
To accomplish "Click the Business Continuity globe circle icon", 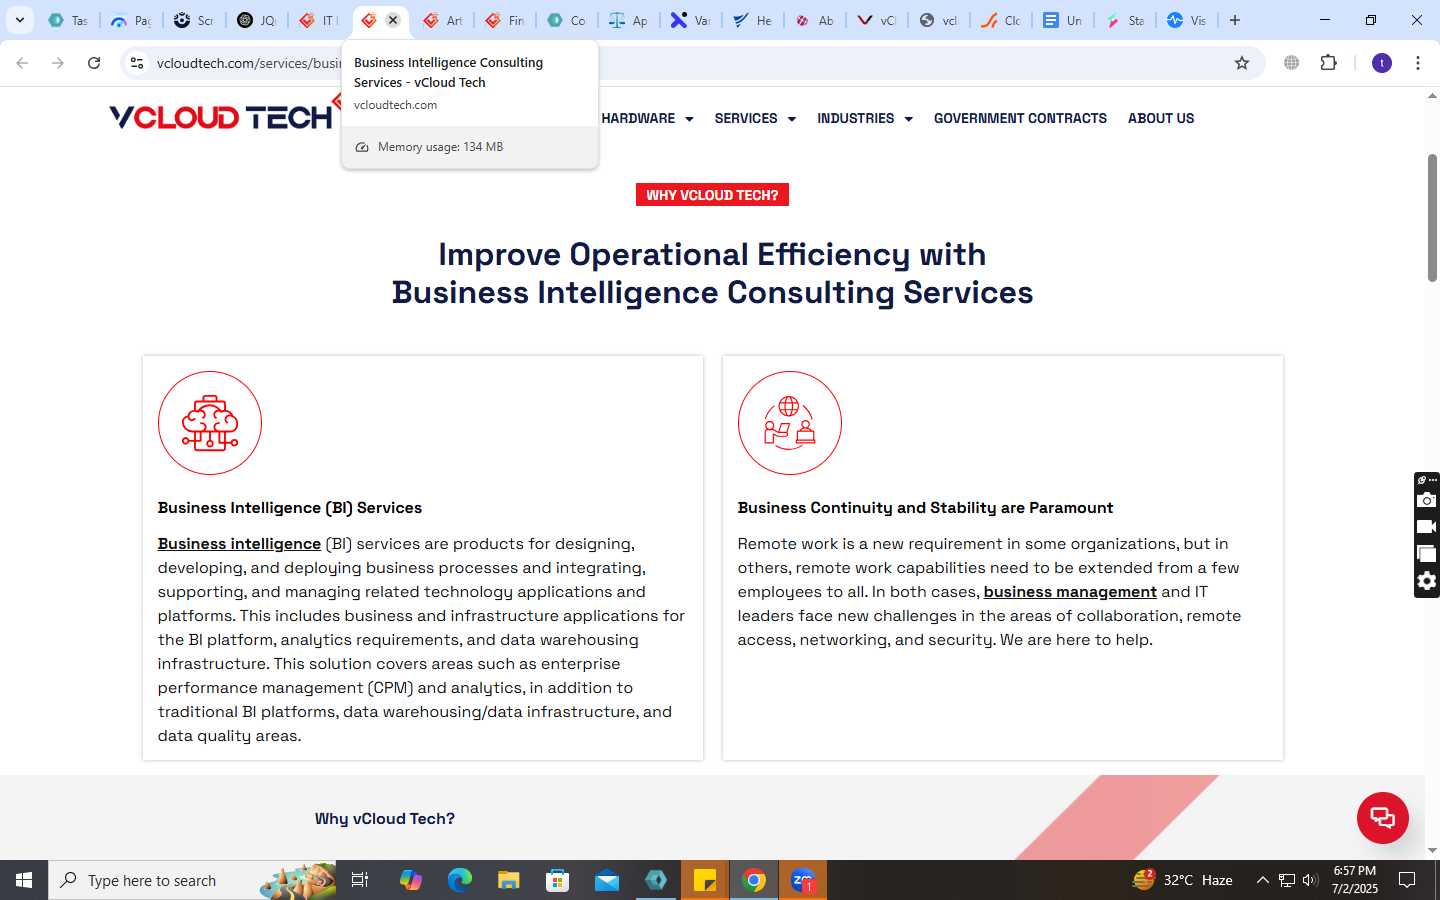I will 790,423.
